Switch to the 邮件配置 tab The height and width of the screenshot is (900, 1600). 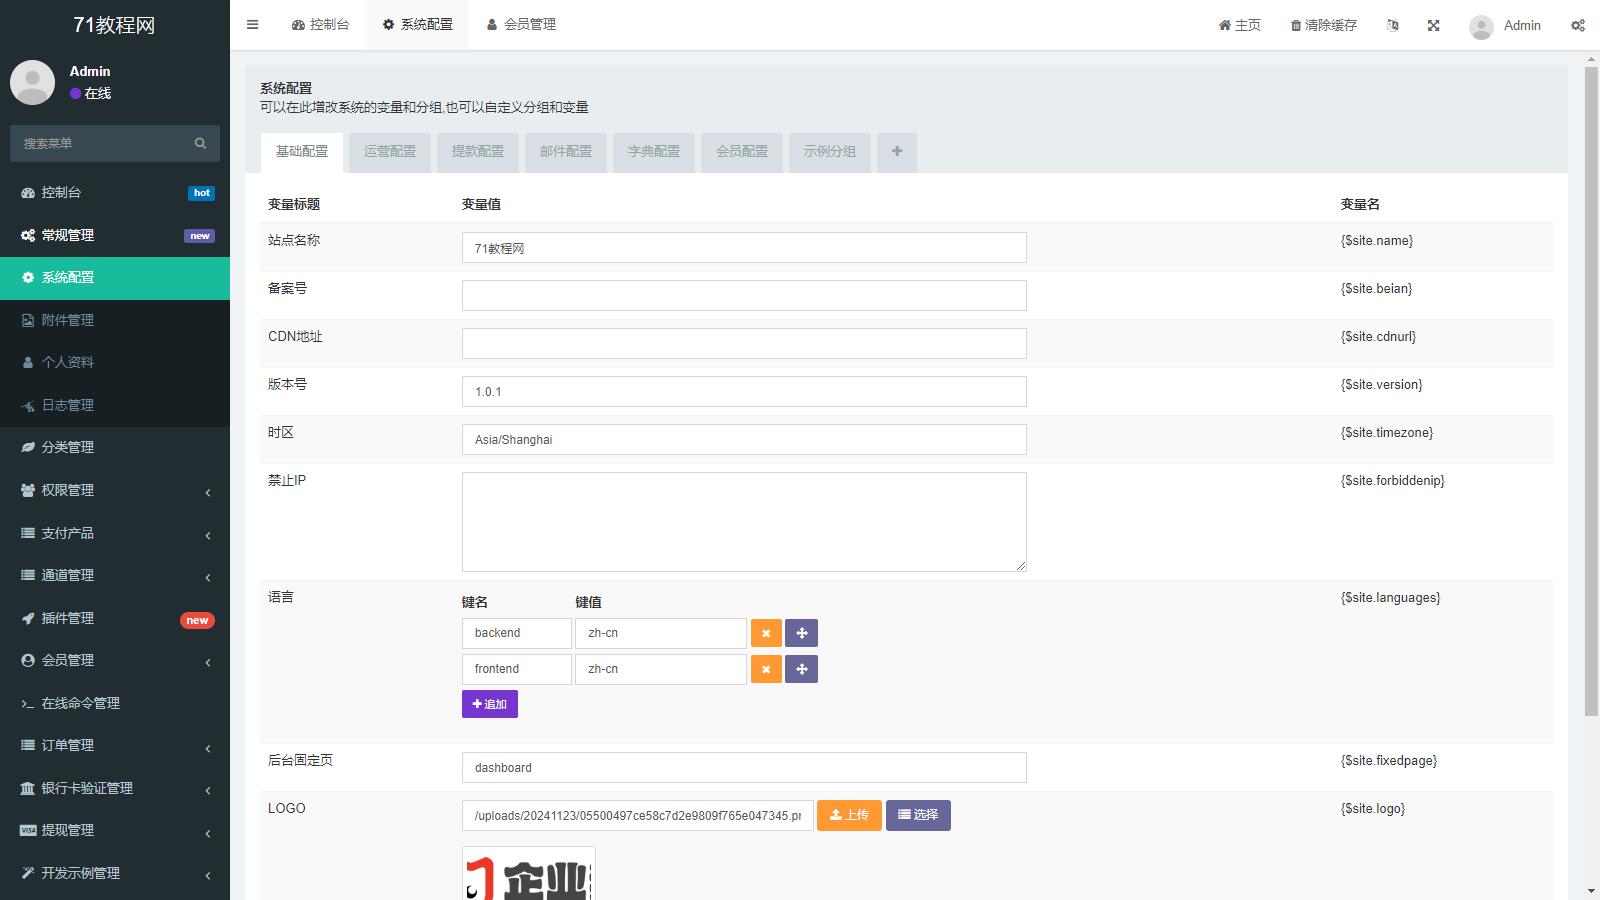point(566,152)
